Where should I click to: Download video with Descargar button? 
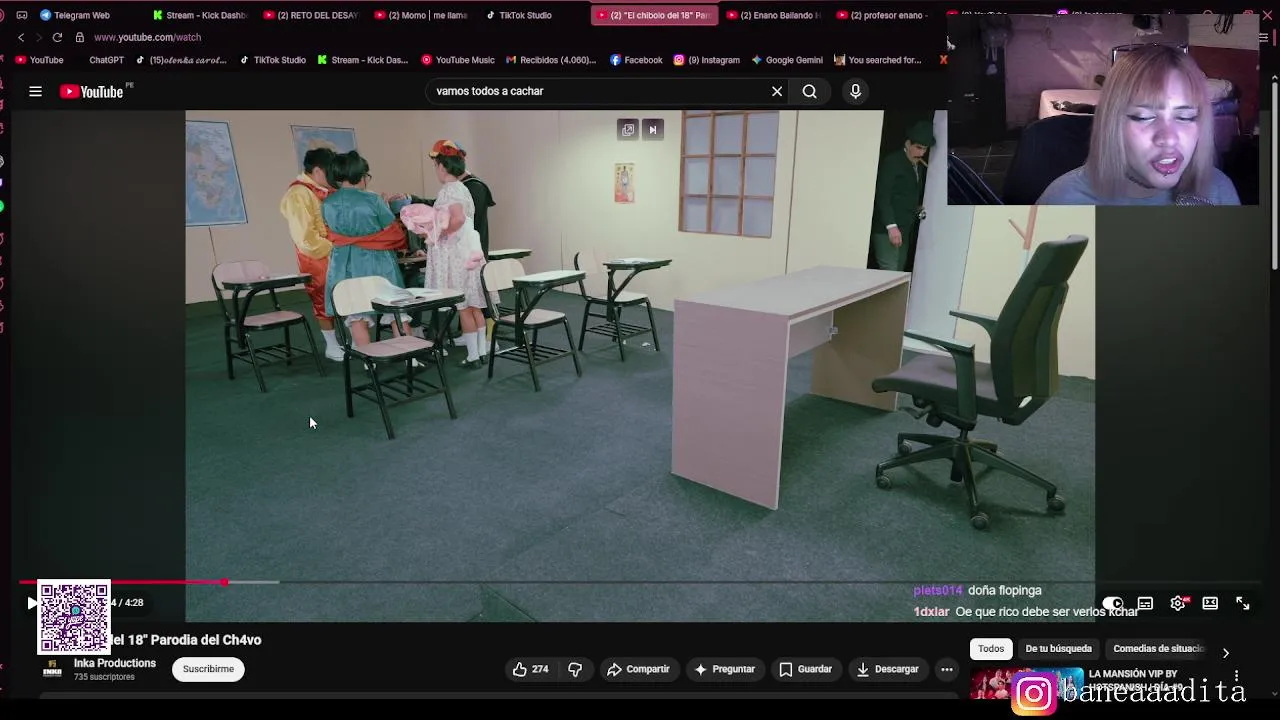(887, 669)
